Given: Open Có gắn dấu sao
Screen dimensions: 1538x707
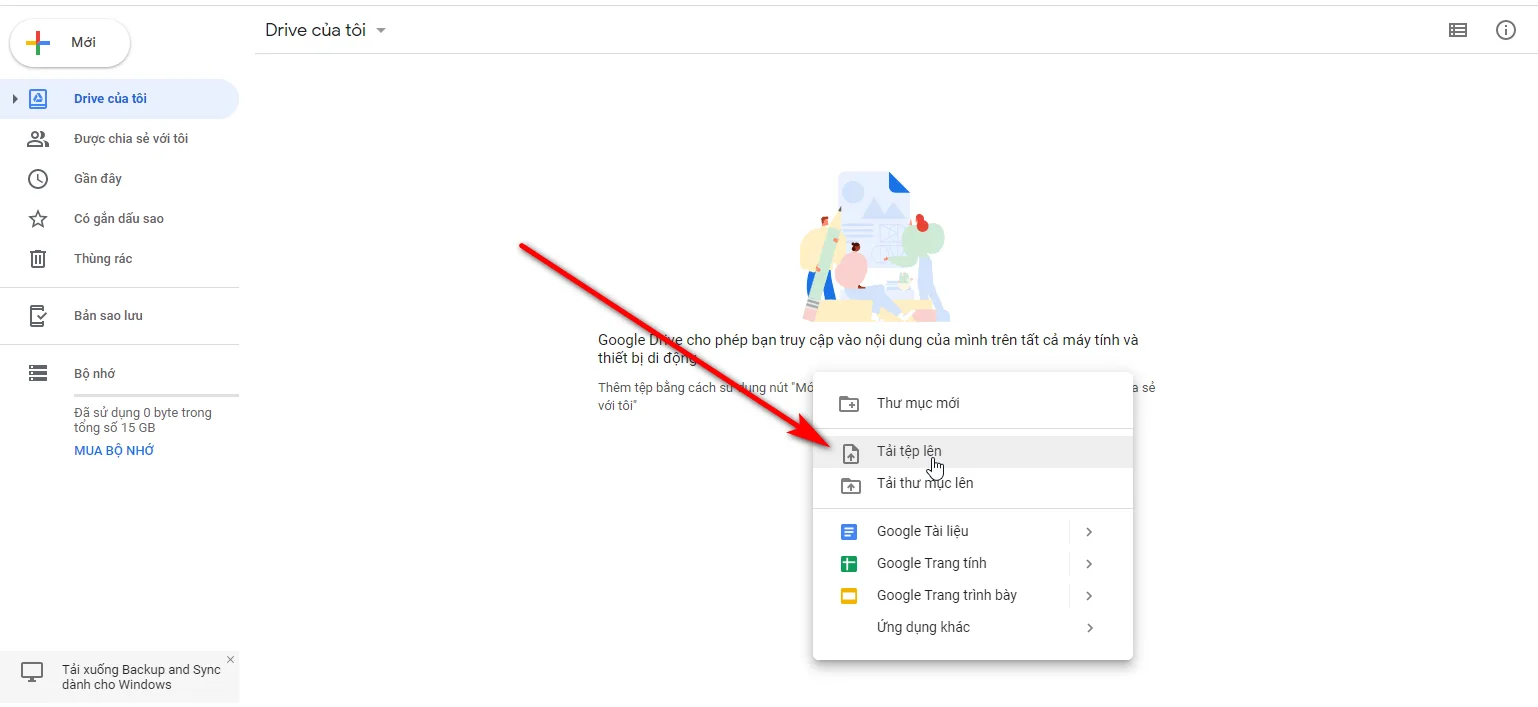Looking at the screenshot, I should (120, 218).
